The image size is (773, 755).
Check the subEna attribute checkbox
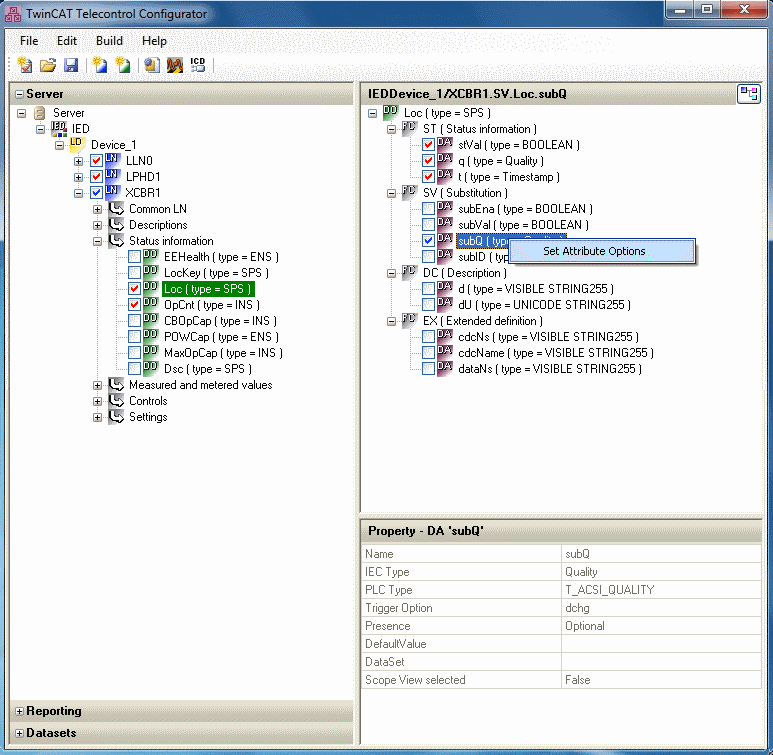(428, 209)
